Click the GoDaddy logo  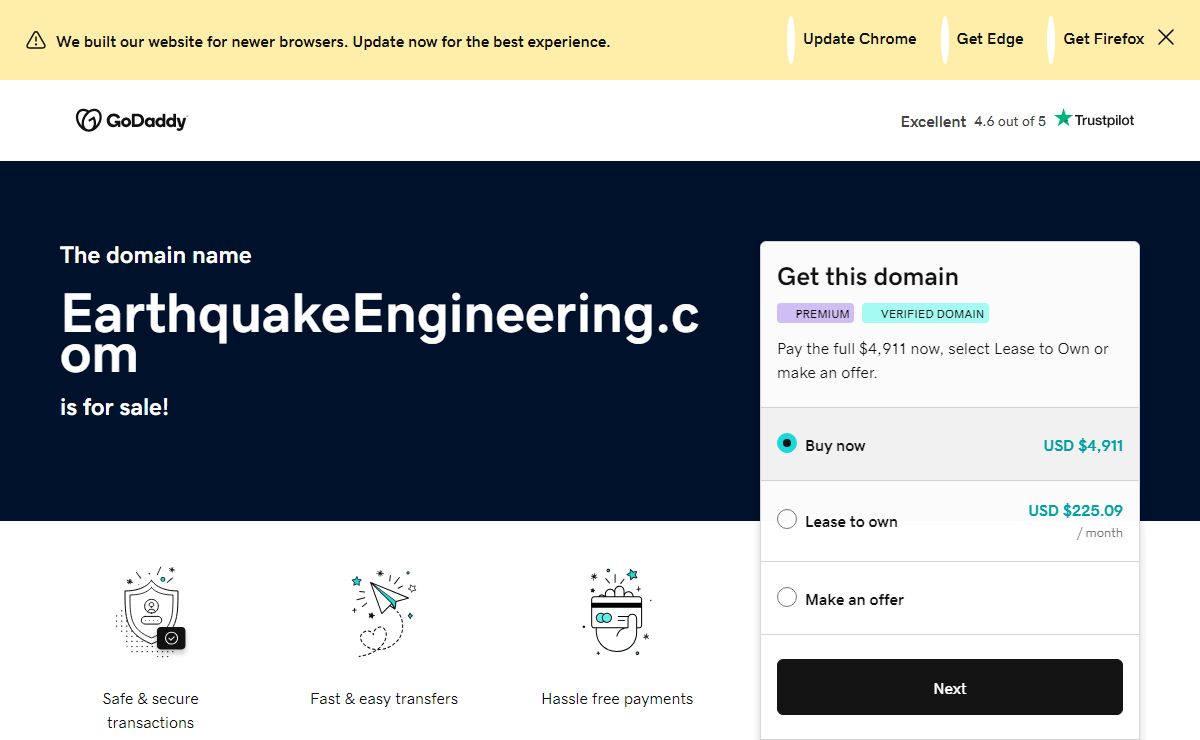[131, 120]
